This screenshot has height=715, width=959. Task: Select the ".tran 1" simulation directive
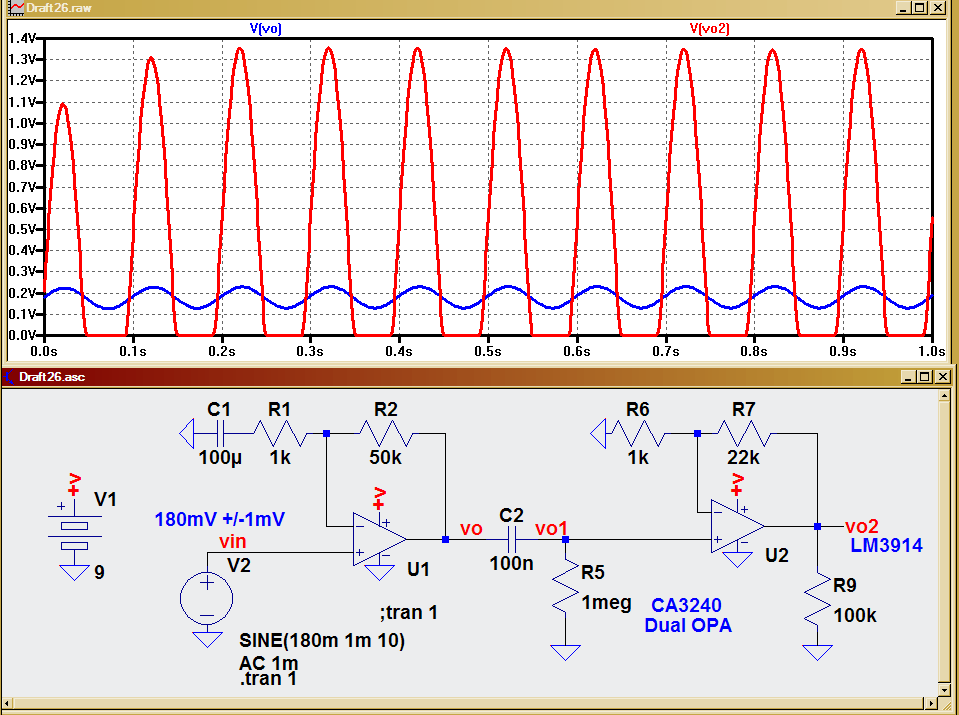point(268,678)
